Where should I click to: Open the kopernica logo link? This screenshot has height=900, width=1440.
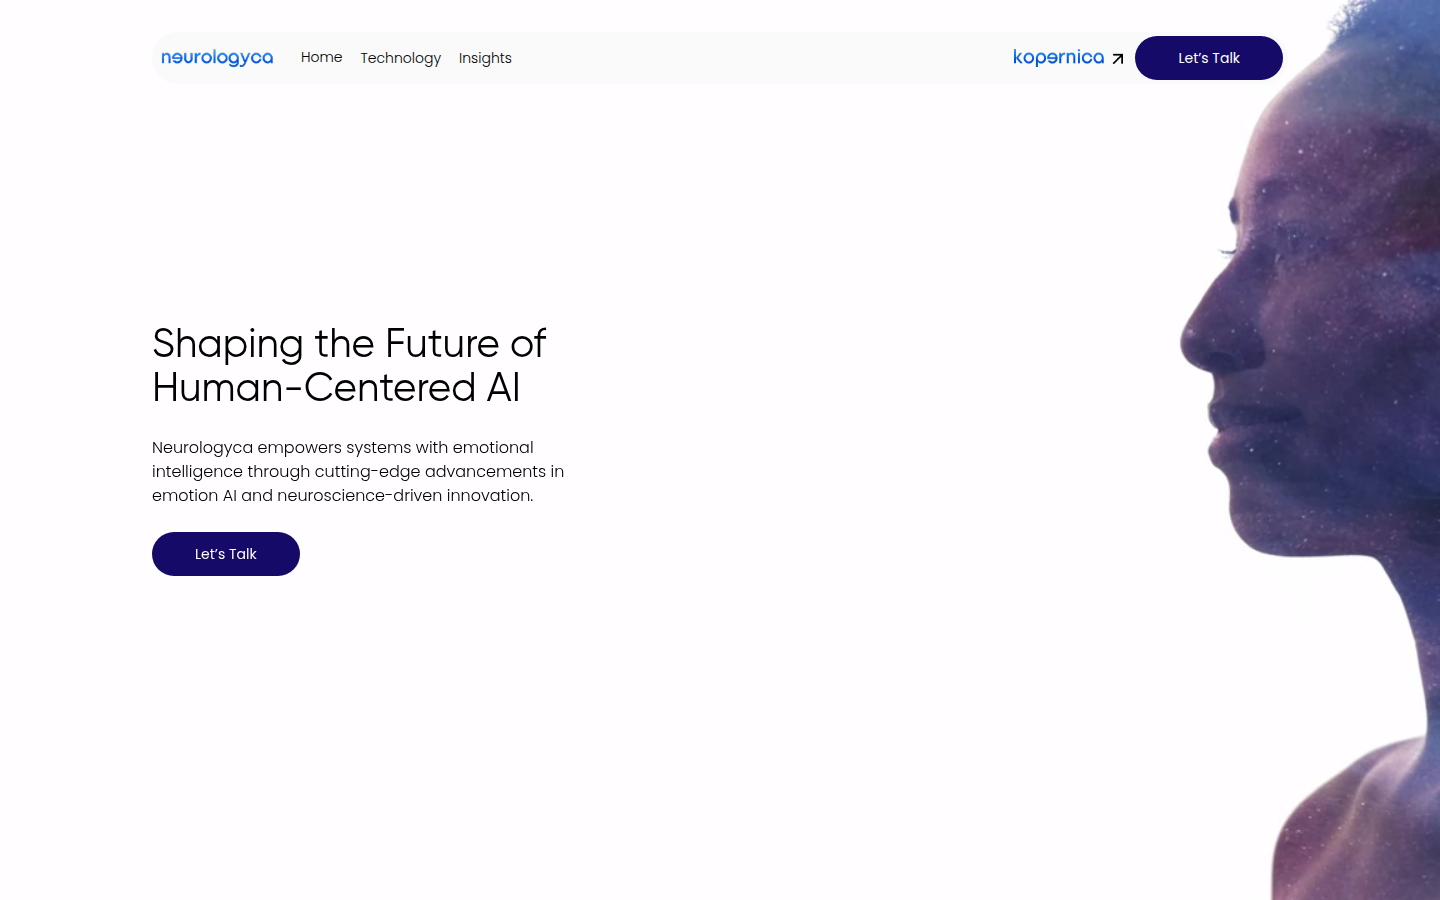(1058, 58)
